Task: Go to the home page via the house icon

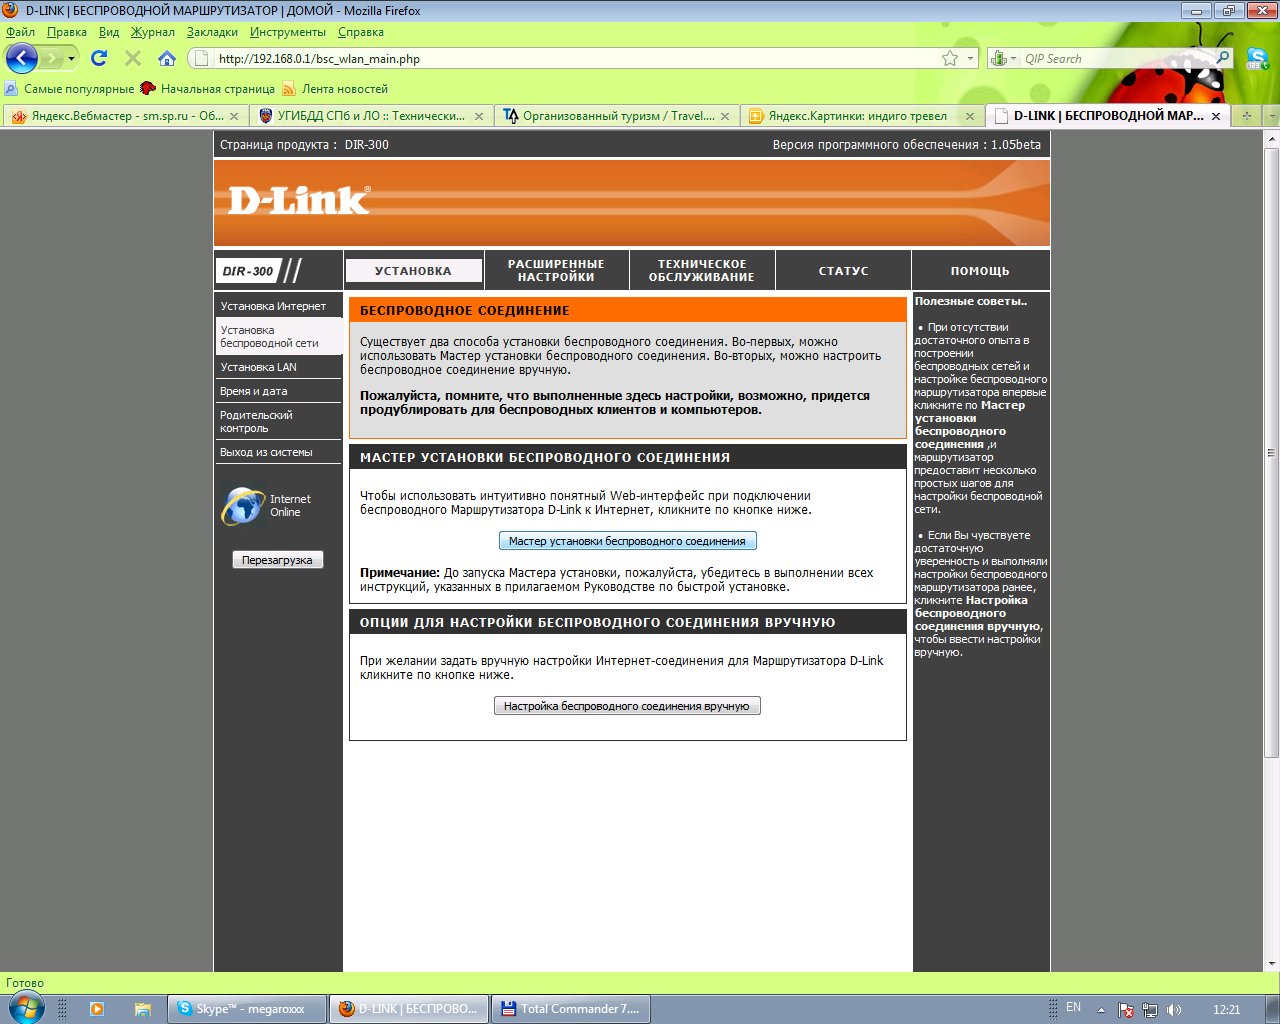Action: (x=167, y=58)
